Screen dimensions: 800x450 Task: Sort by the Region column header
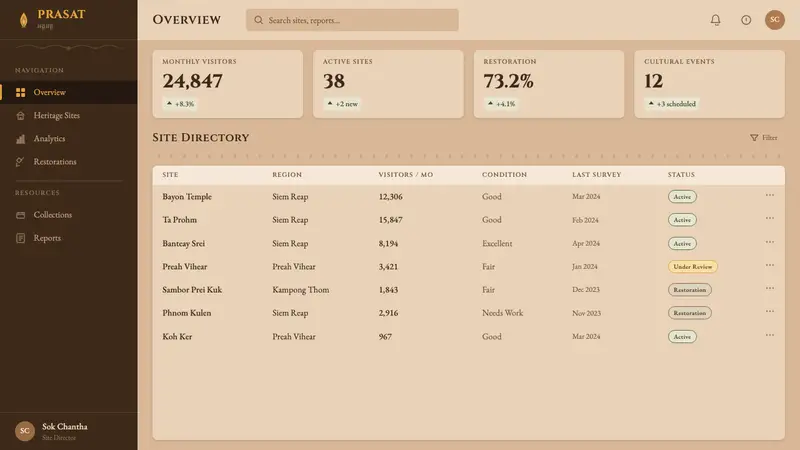coord(287,174)
